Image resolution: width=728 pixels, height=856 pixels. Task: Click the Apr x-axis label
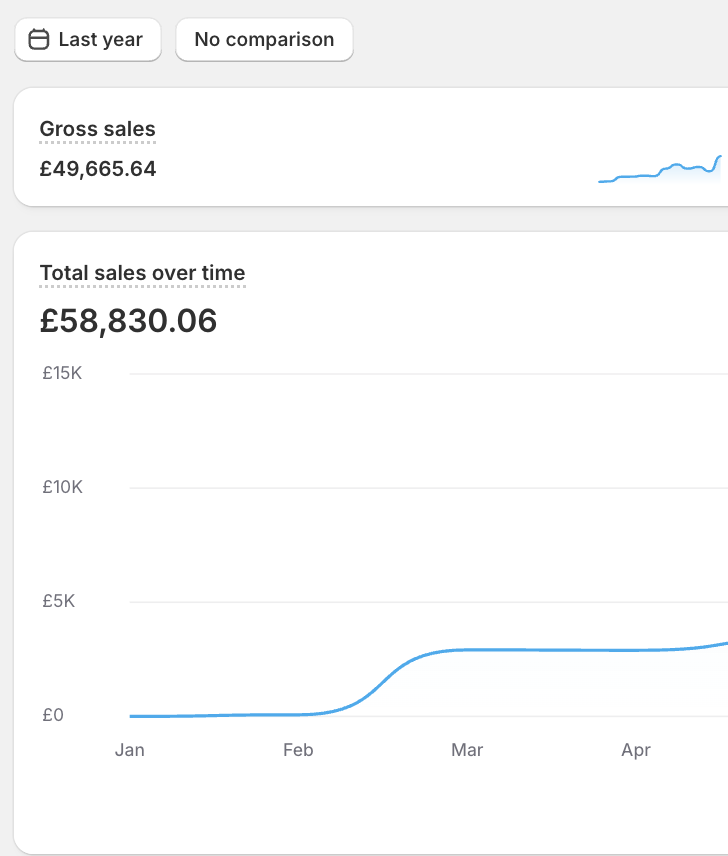[x=636, y=750]
